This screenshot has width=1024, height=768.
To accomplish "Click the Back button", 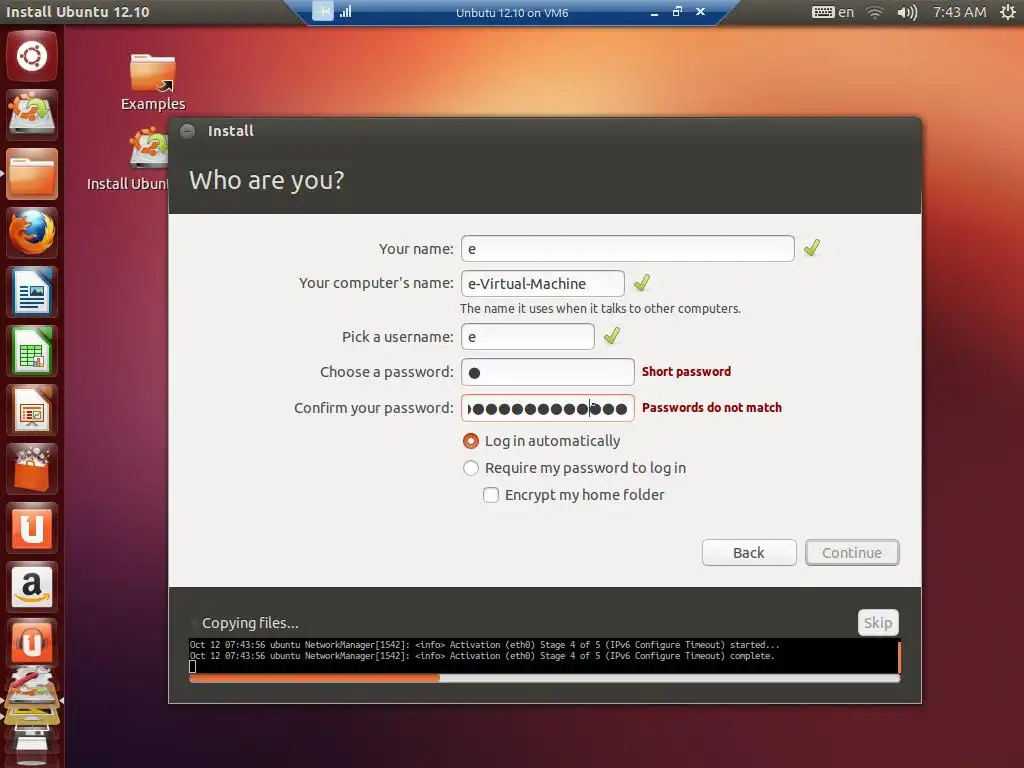I will tap(749, 552).
